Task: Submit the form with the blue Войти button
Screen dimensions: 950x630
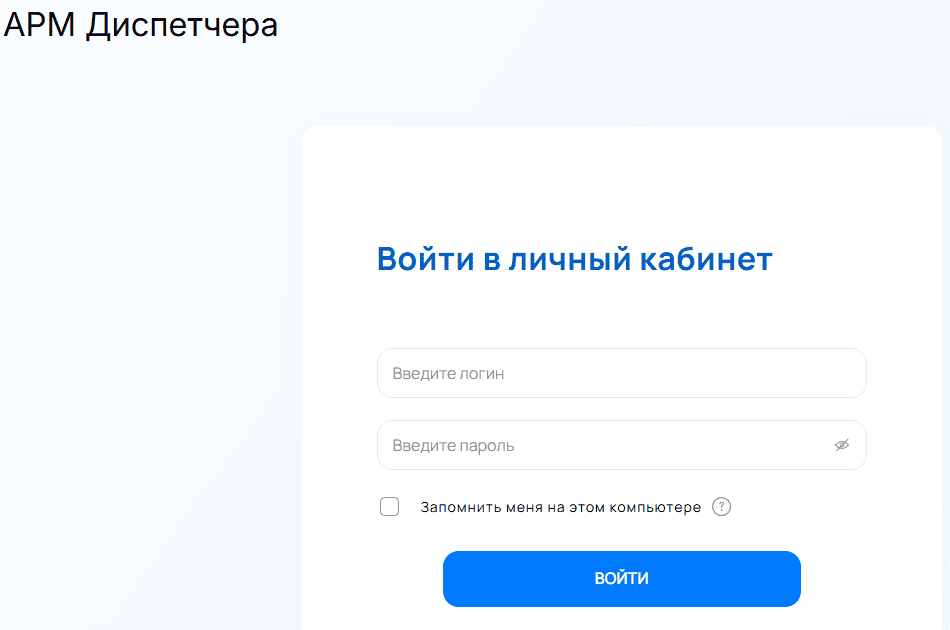Action: point(621,579)
